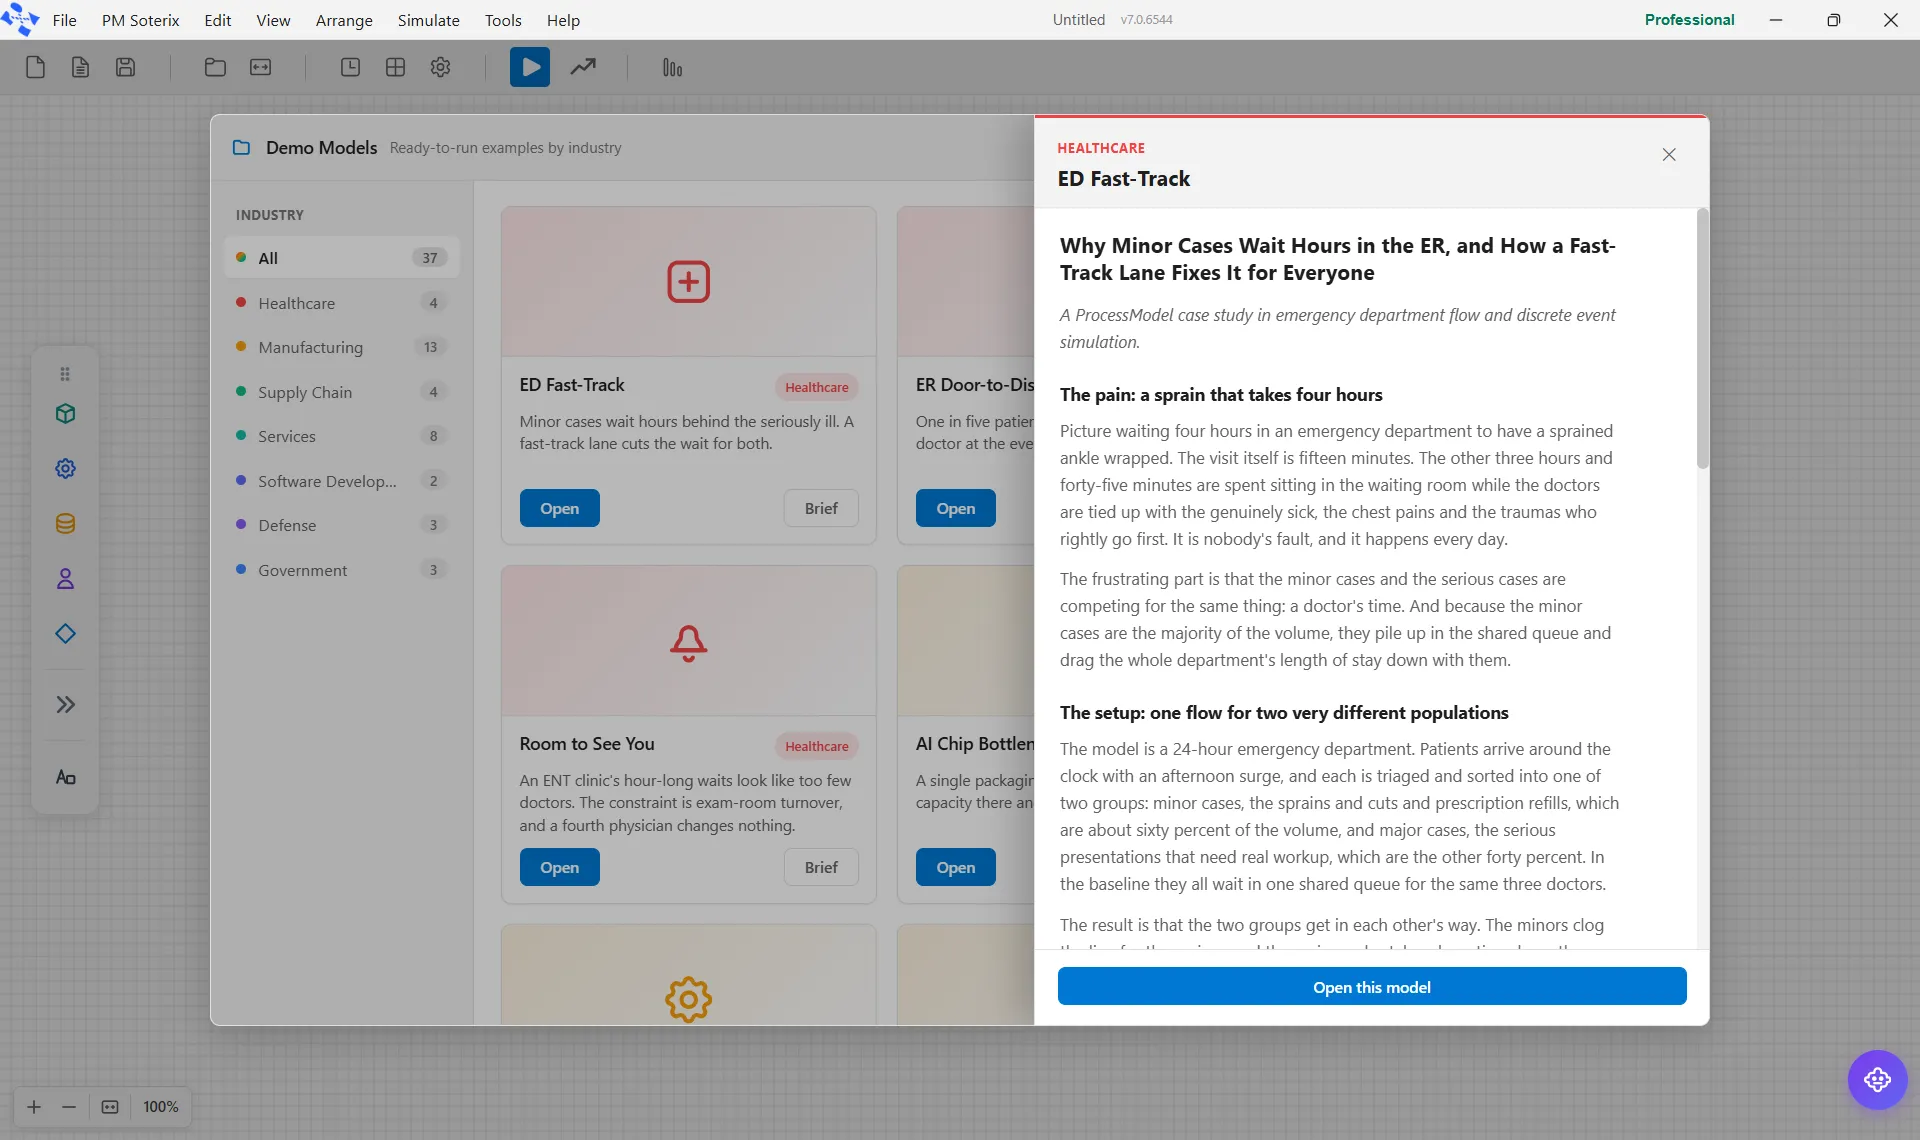Click the Open this model button
The image size is (1920, 1140).
point(1372,987)
